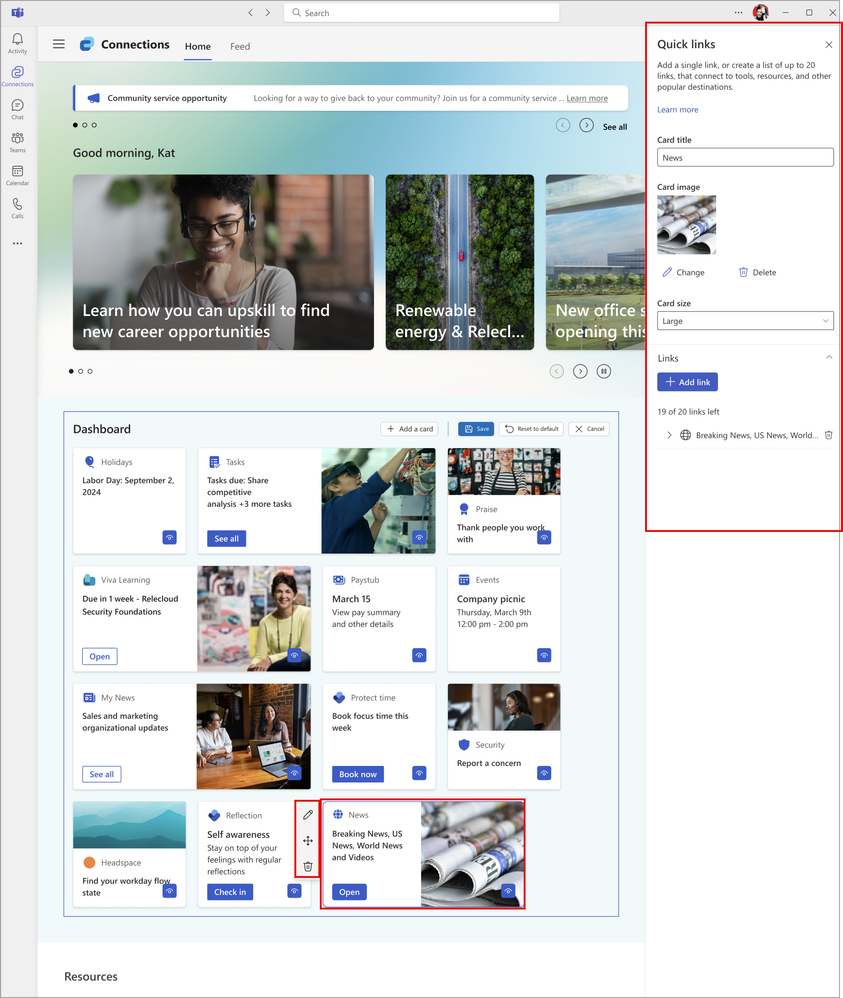The height and width of the screenshot is (998, 843).
Task: Go forward with the title bar arrow
Action: [x=267, y=13]
